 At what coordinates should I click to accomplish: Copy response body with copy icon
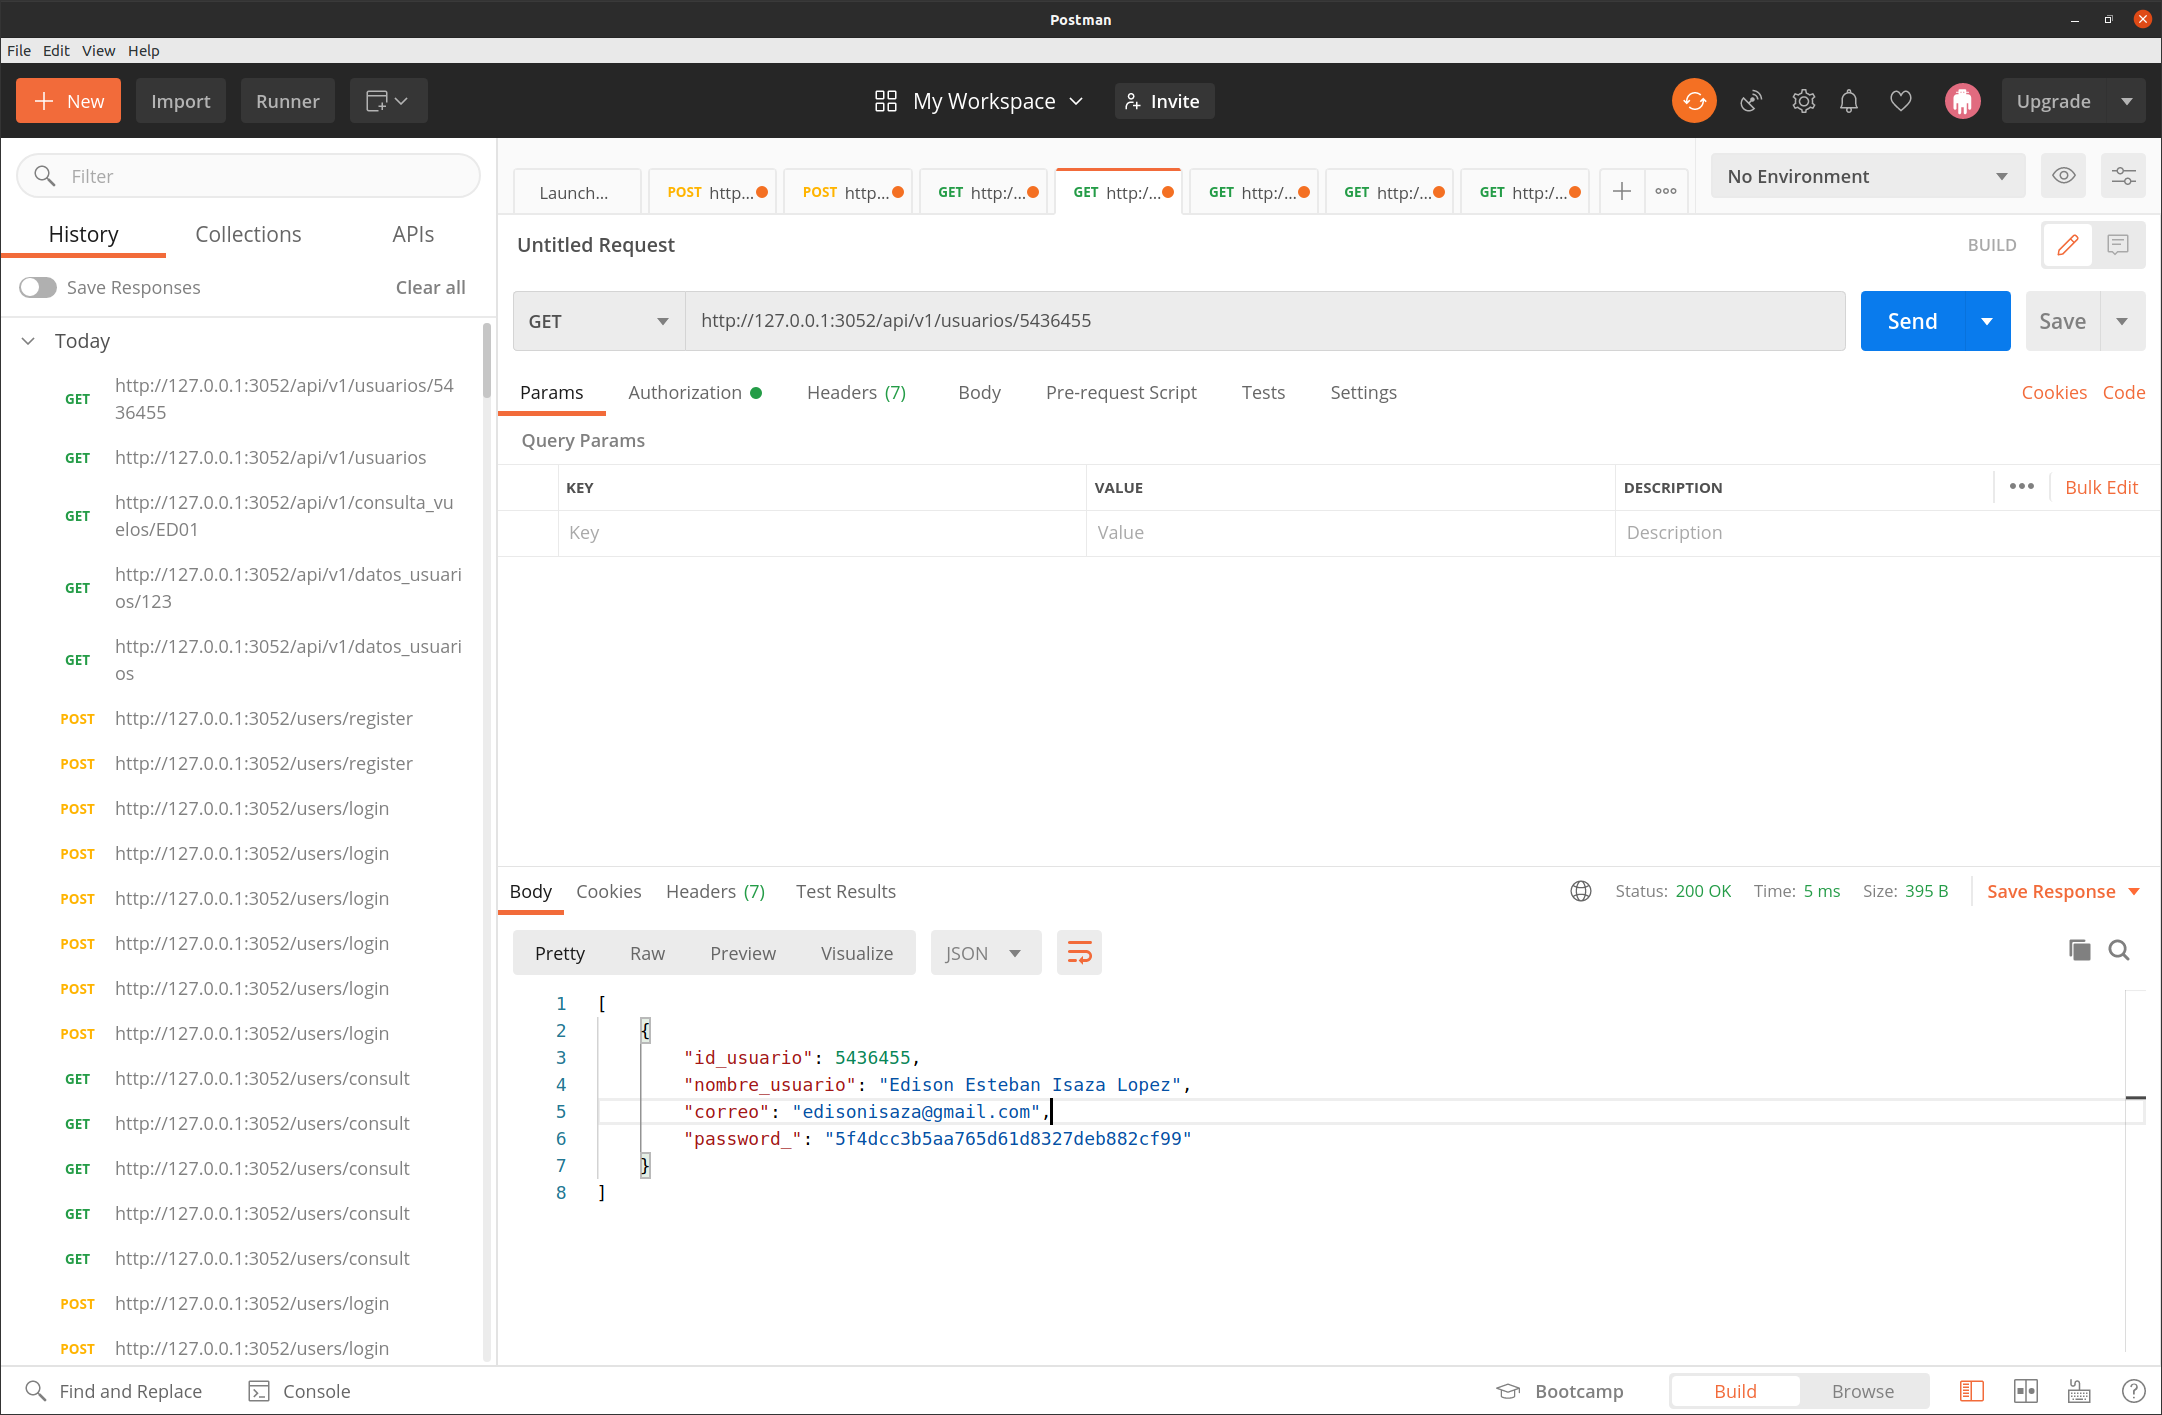click(x=2079, y=950)
